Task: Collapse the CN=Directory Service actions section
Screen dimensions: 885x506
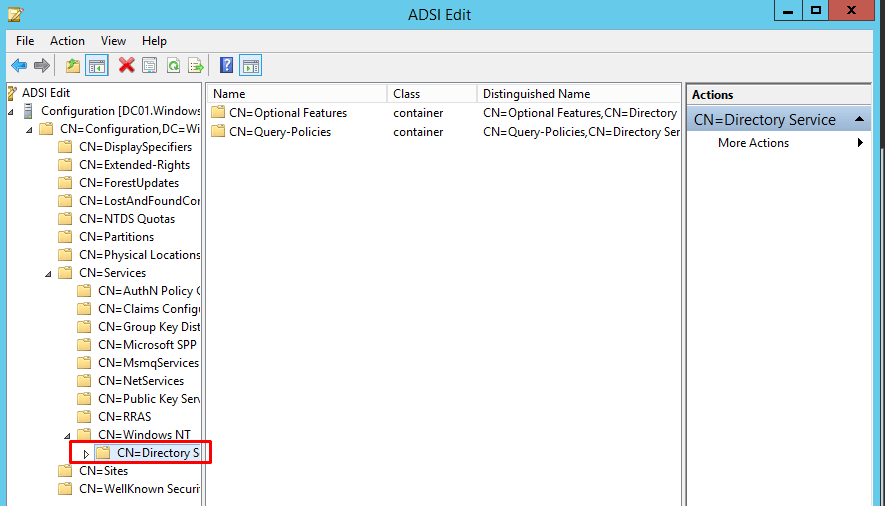Action: coord(860,119)
